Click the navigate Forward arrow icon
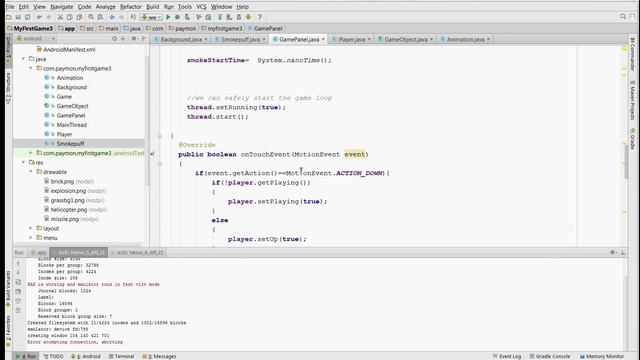Viewport: 640px width, 360px height. (121, 17)
